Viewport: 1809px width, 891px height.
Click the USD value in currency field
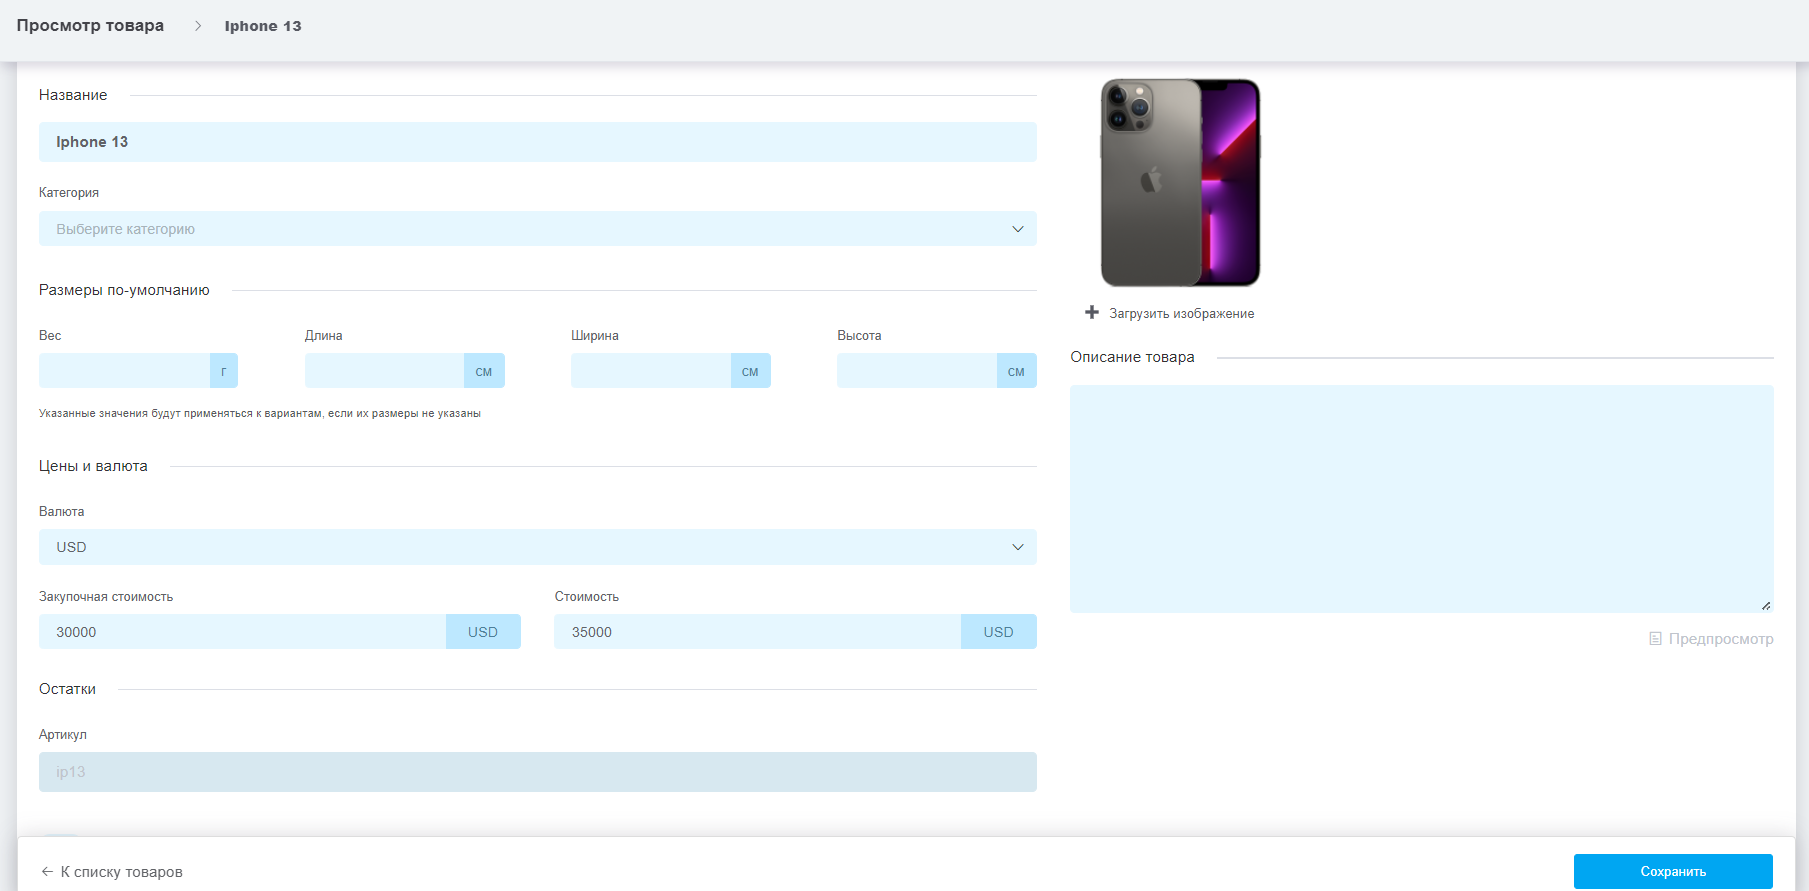point(71,547)
